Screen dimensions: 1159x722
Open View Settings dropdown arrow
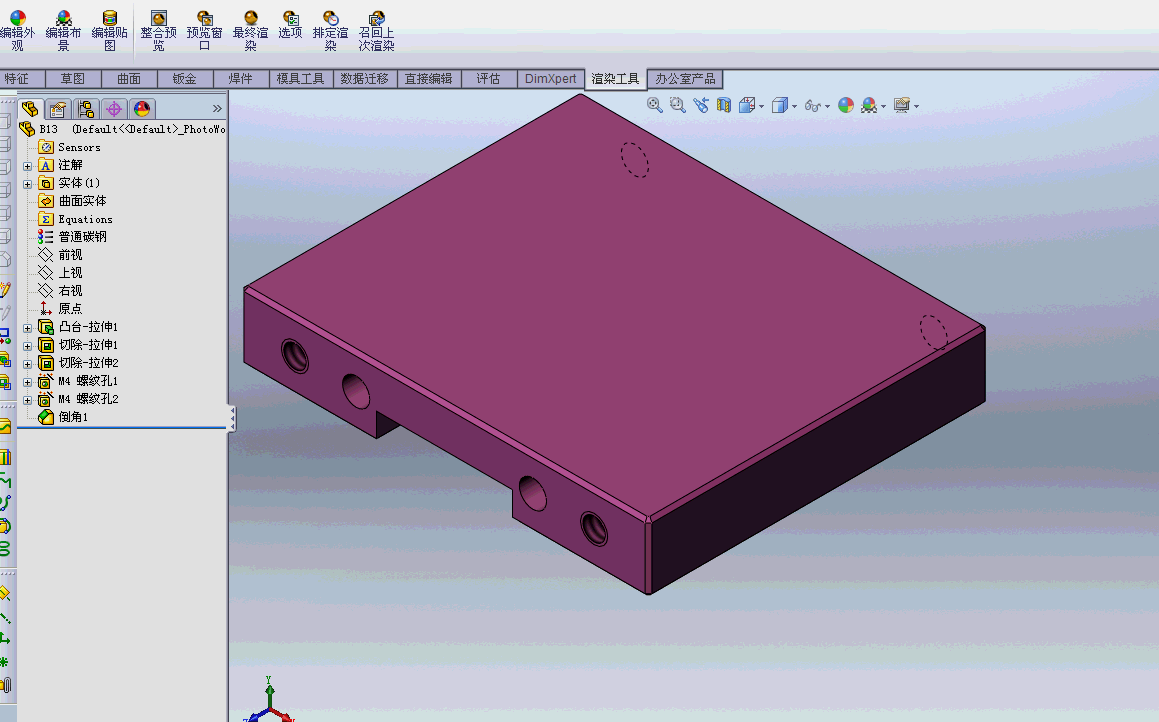[917, 106]
